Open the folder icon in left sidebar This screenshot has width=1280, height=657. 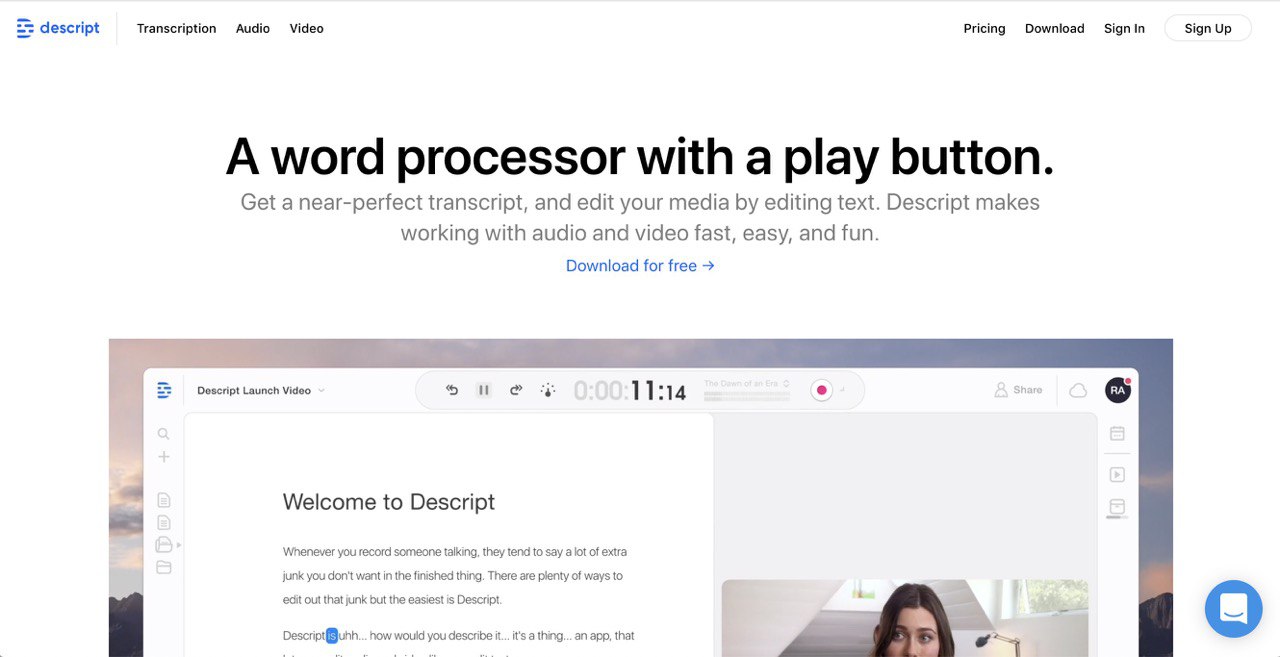[164, 567]
